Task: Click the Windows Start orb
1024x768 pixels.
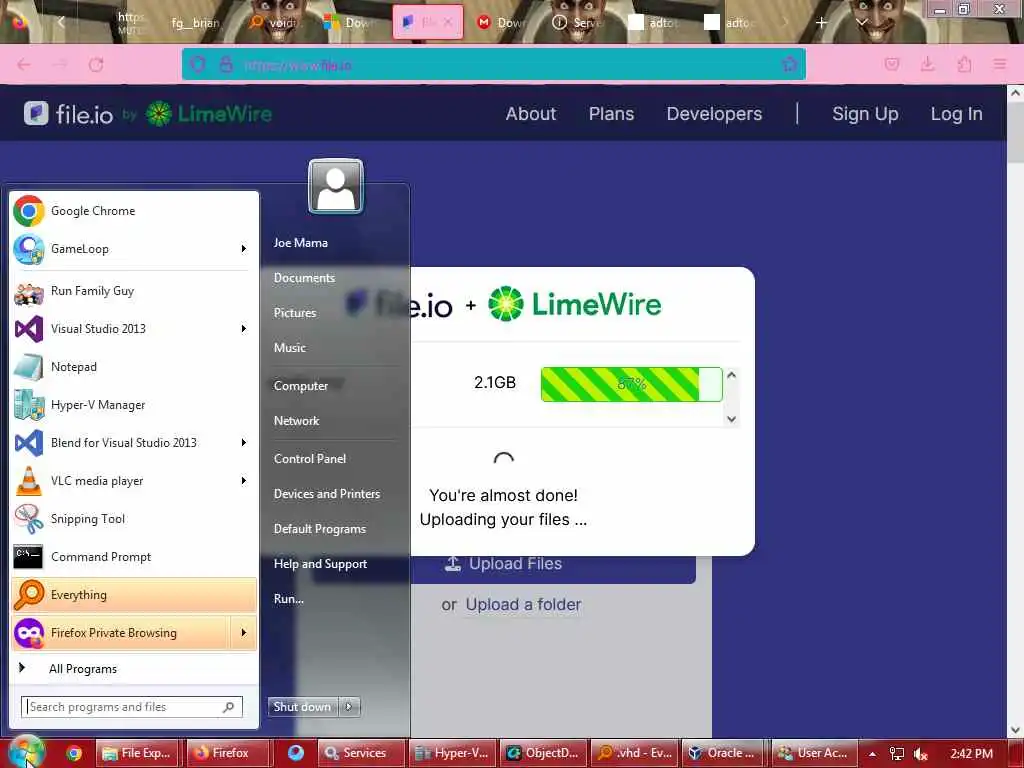Action: [x=25, y=752]
